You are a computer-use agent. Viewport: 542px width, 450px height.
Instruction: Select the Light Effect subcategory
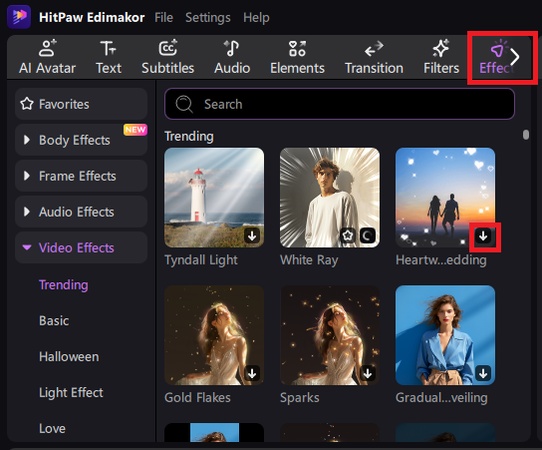(x=71, y=393)
